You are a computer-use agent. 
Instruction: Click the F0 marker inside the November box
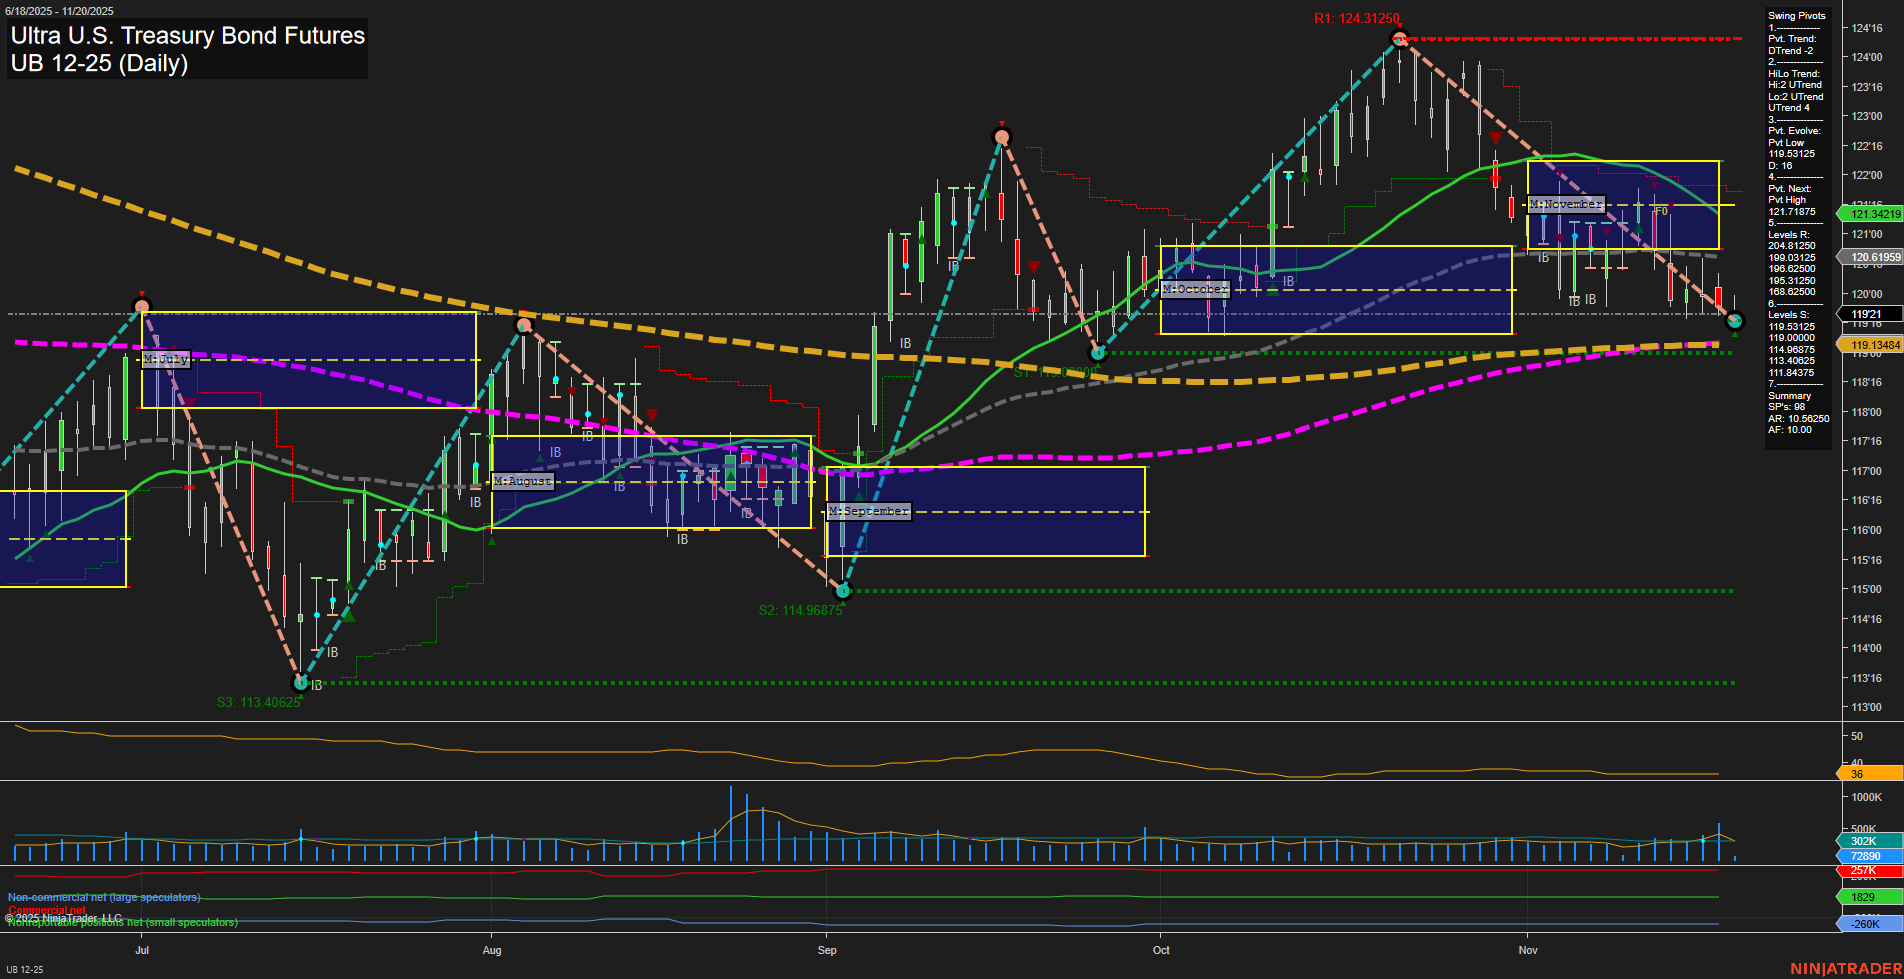1660,212
